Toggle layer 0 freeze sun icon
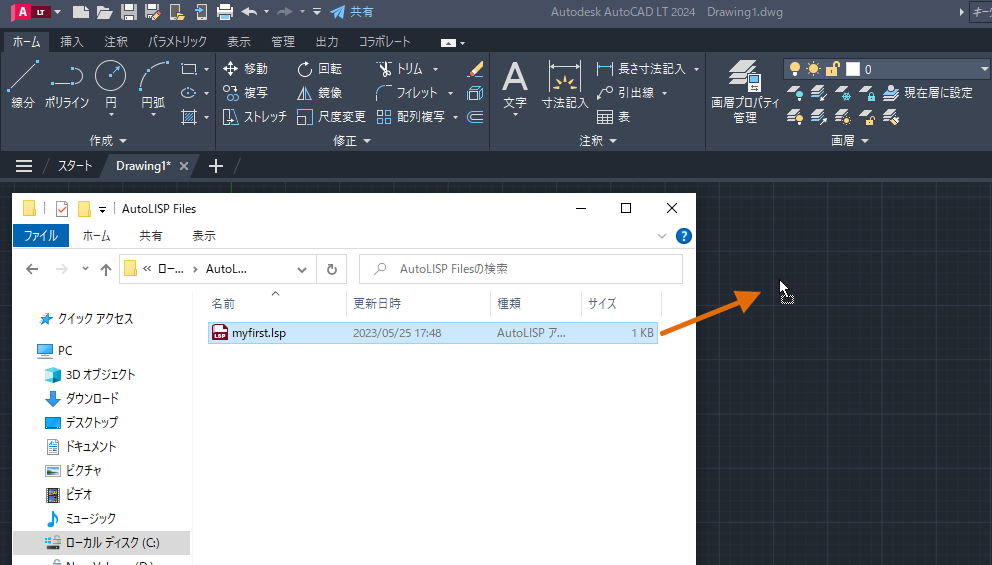 click(x=814, y=69)
